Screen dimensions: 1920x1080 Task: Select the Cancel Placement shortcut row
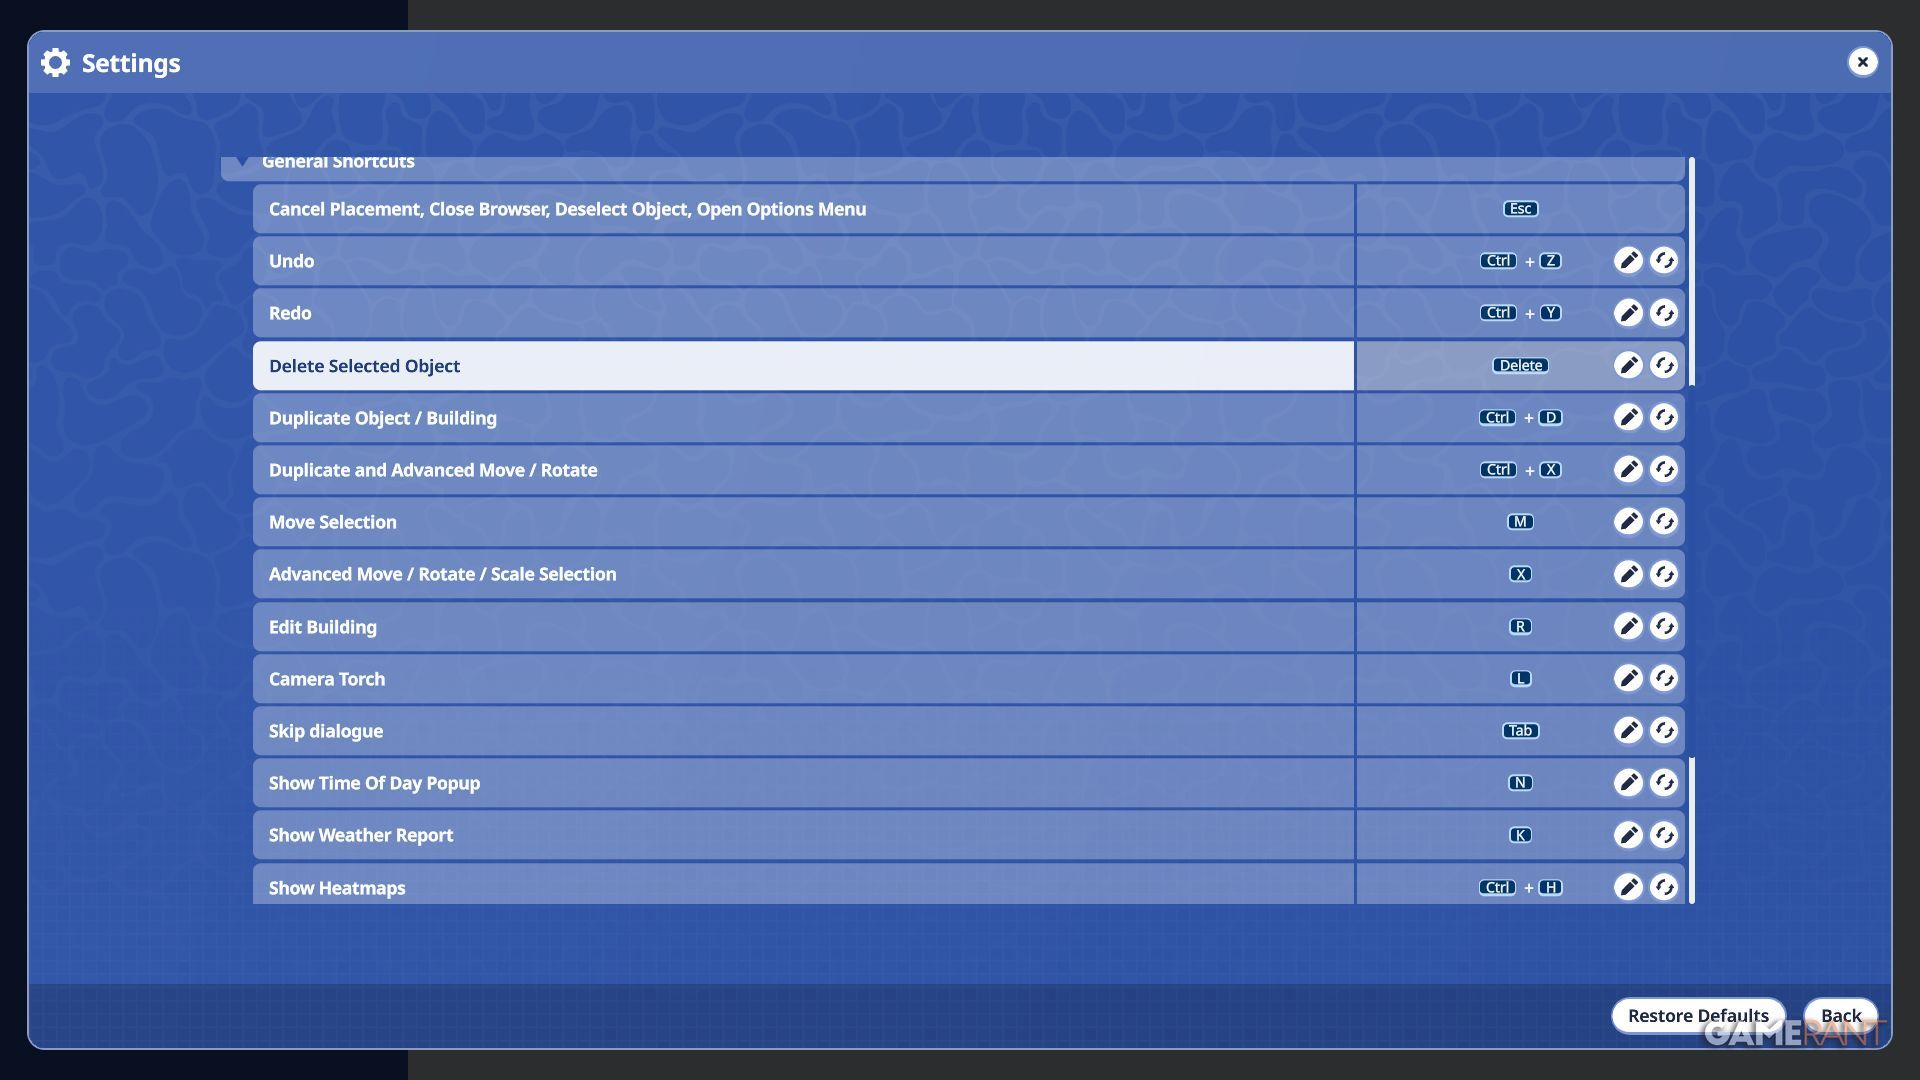pyautogui.click(x=803, y=209)
